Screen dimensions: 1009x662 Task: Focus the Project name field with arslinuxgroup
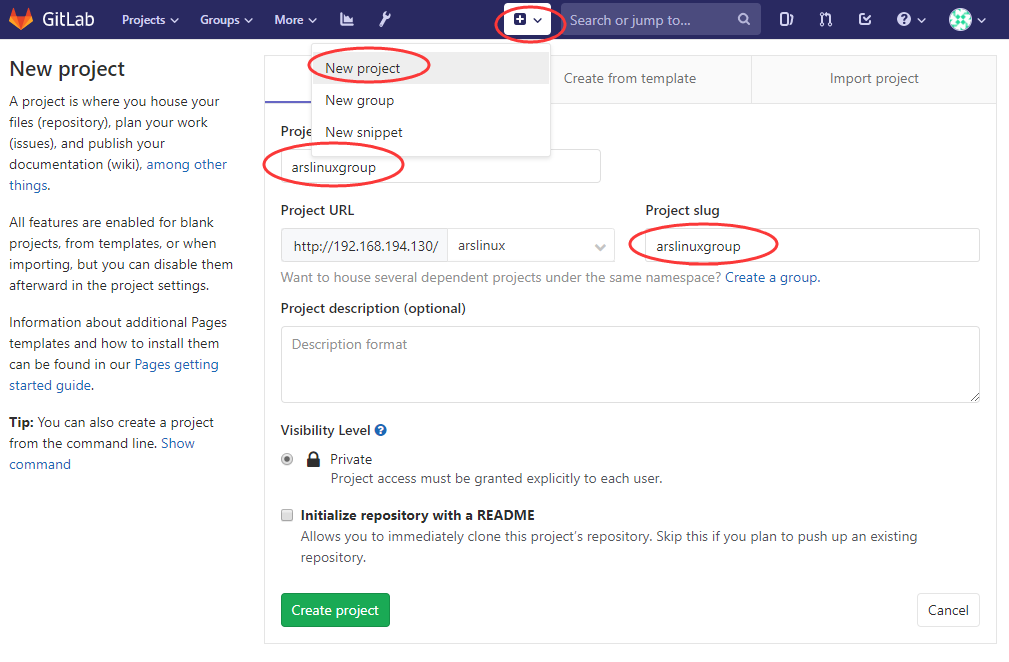coord(441,167)
